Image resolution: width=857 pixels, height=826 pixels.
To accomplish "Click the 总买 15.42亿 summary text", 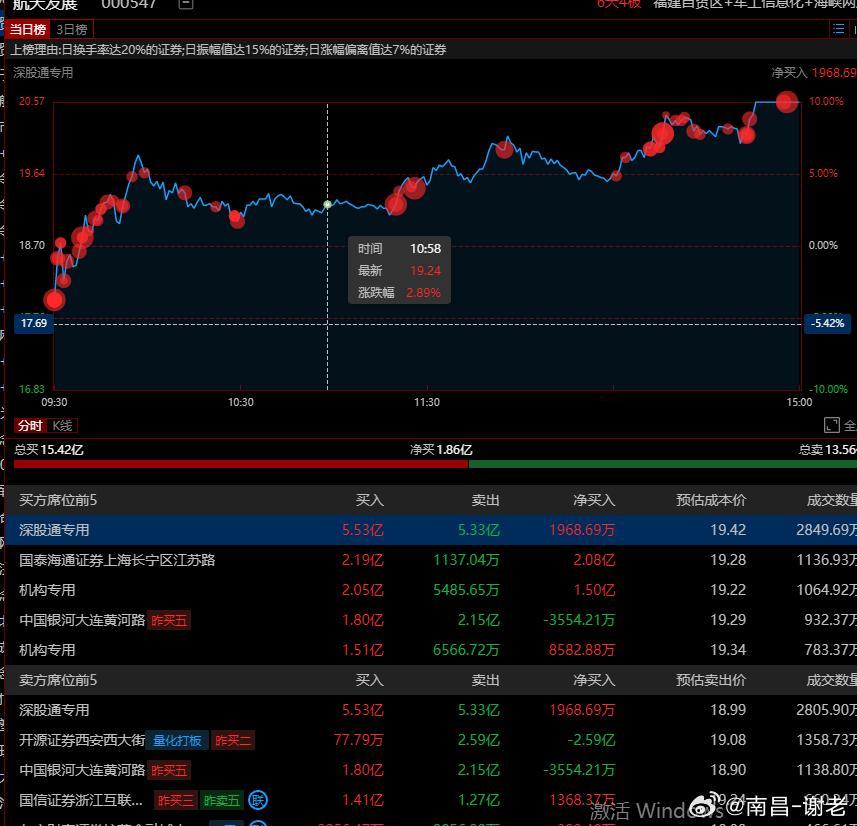I will point(49,450).
